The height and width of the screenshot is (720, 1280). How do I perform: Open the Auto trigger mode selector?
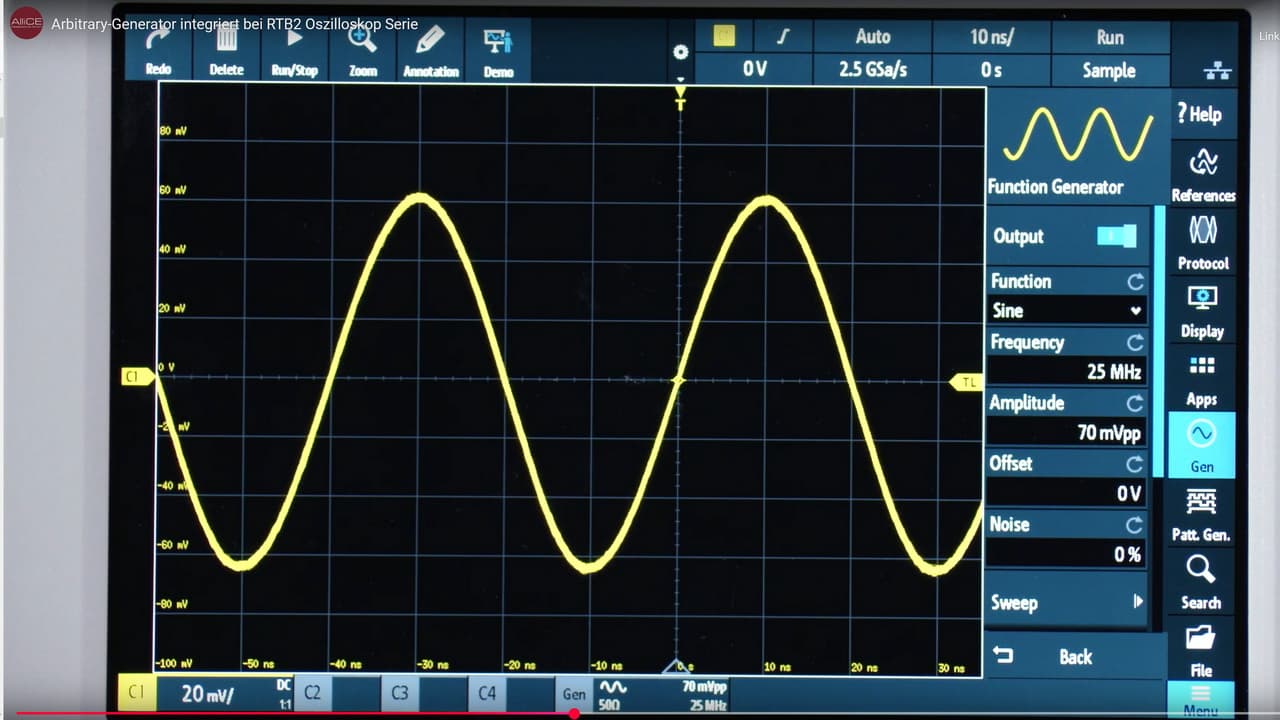tap(872, 37)
